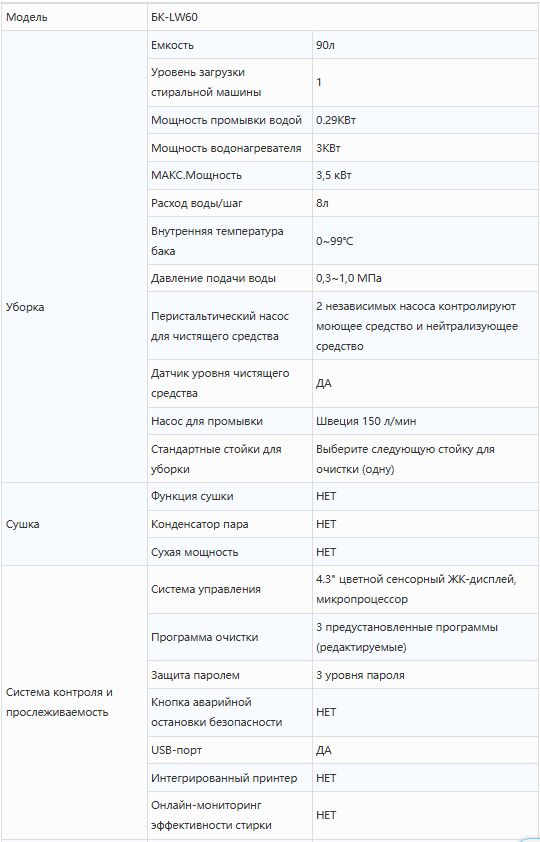Click the 0,3~1,0 МПа pressure value

(349, 279)
